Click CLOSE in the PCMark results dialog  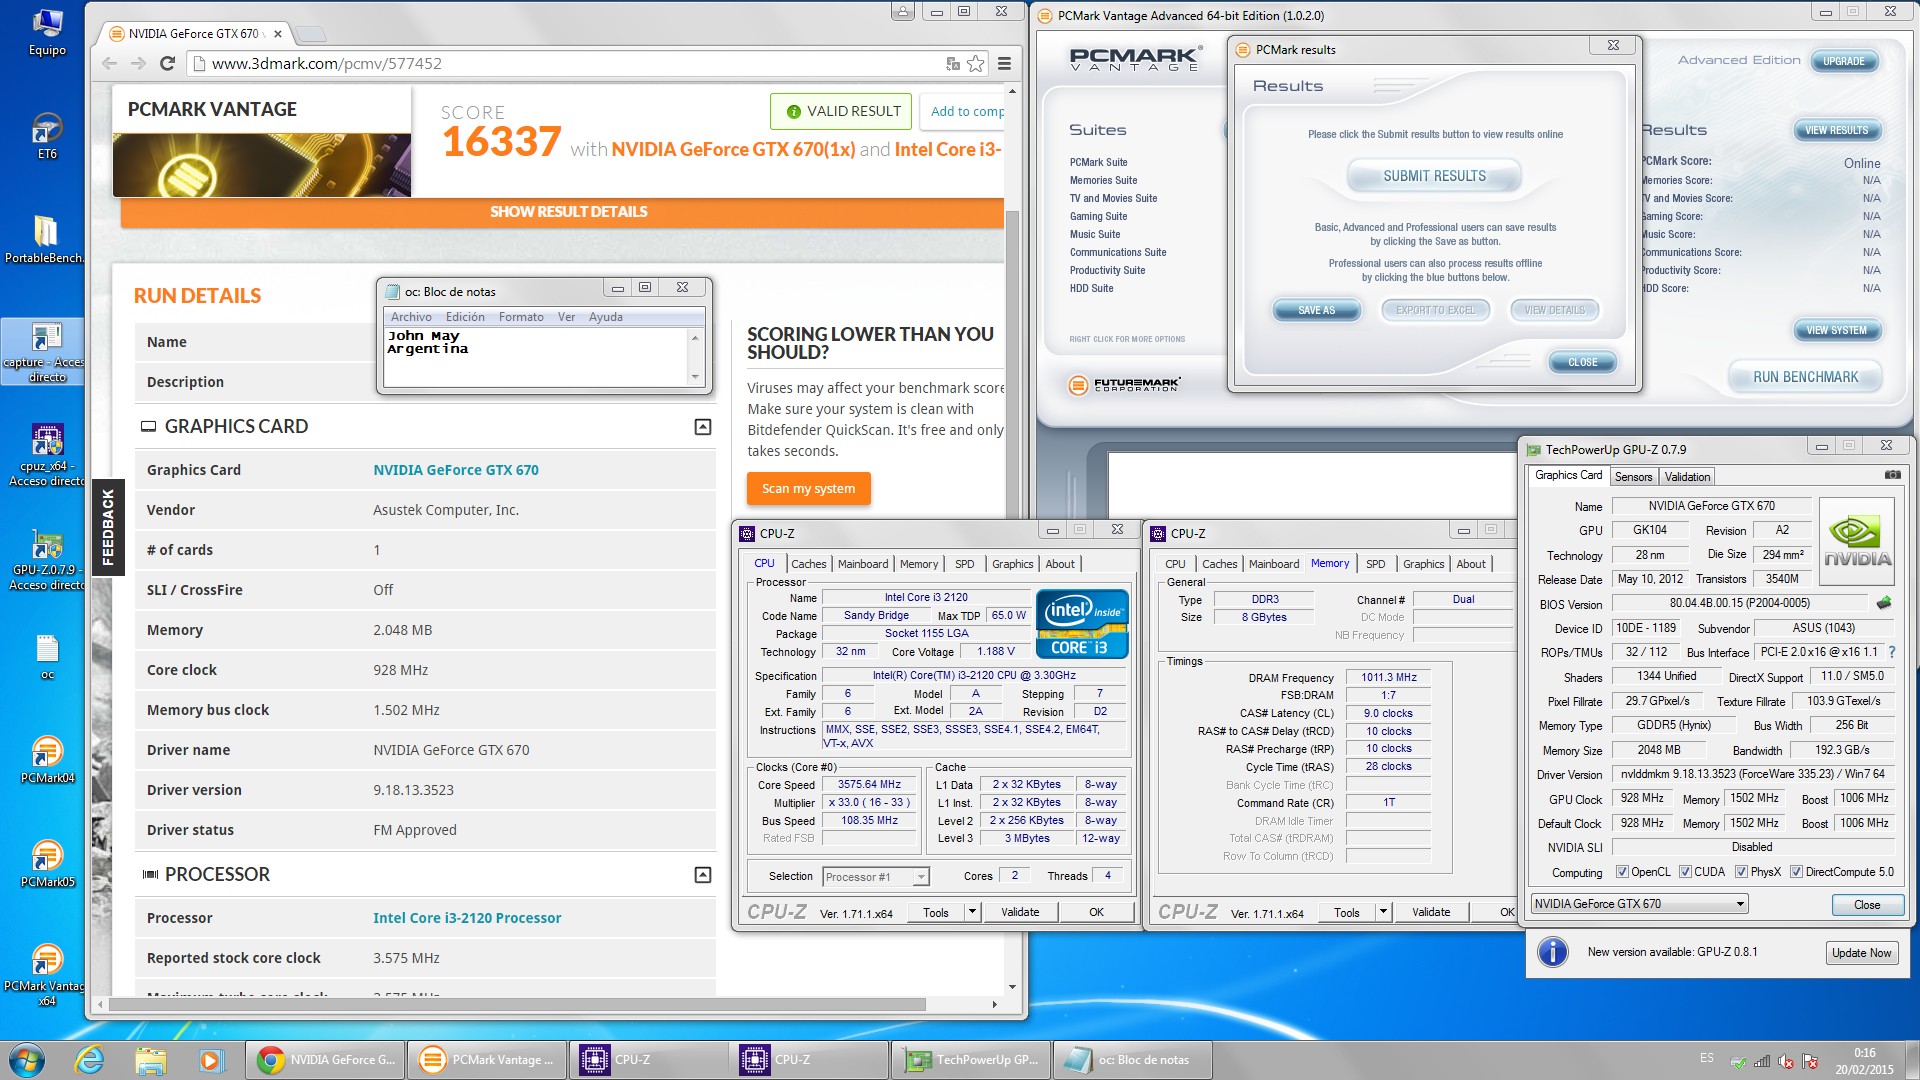pos(1582,362)
